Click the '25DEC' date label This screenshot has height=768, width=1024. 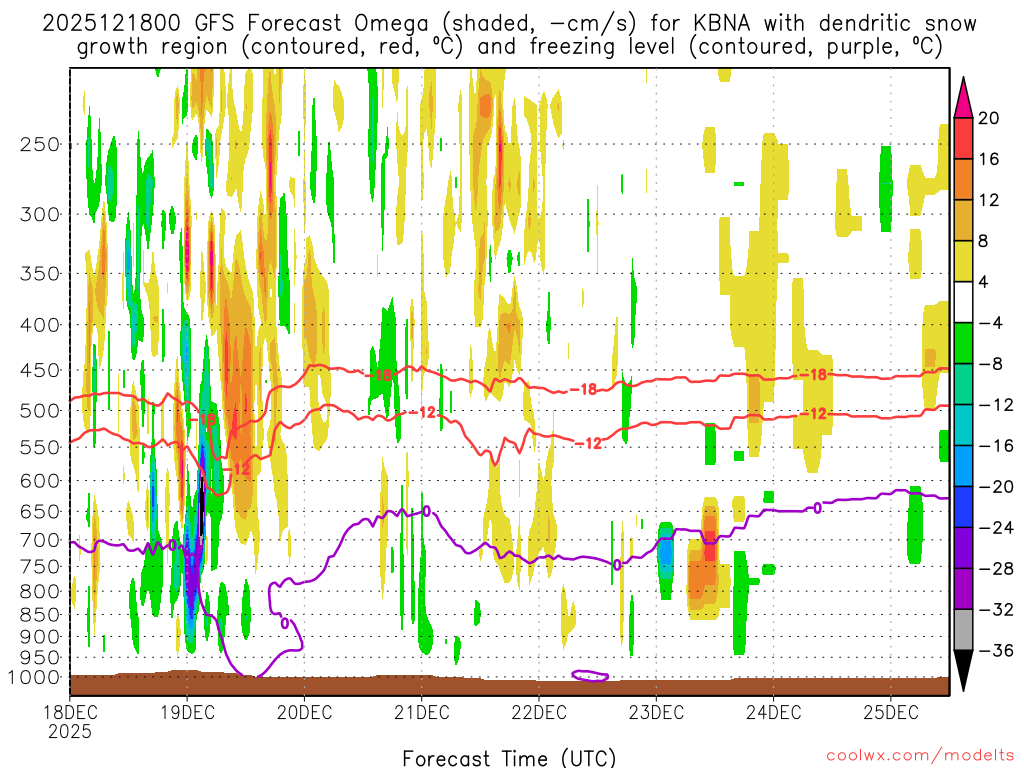[891, 712]
